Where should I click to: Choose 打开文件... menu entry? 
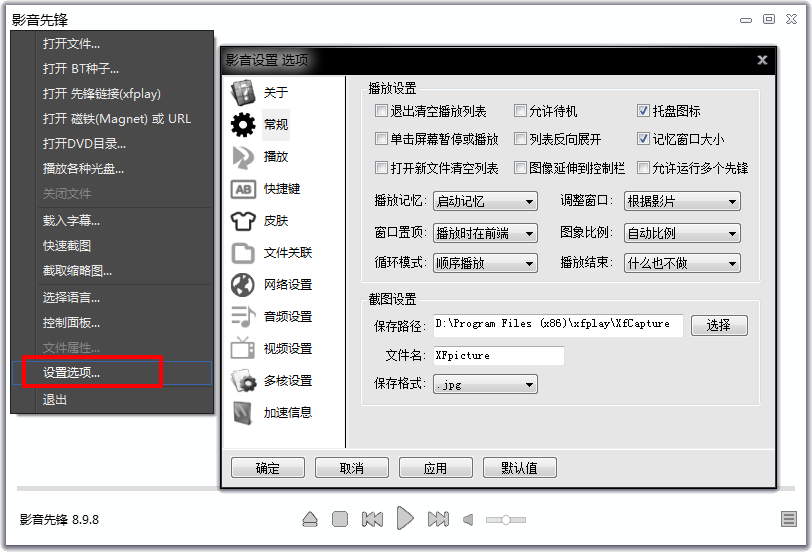[112, 43]
